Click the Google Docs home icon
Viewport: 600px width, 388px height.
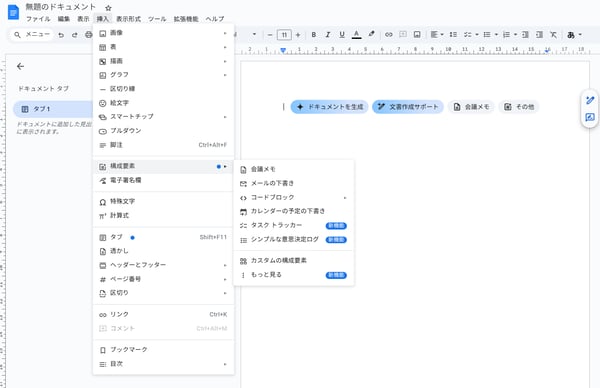(x=13, y=12)
